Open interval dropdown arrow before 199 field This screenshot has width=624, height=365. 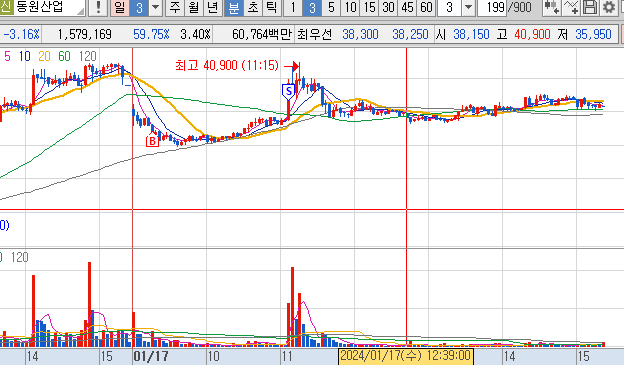469,7
